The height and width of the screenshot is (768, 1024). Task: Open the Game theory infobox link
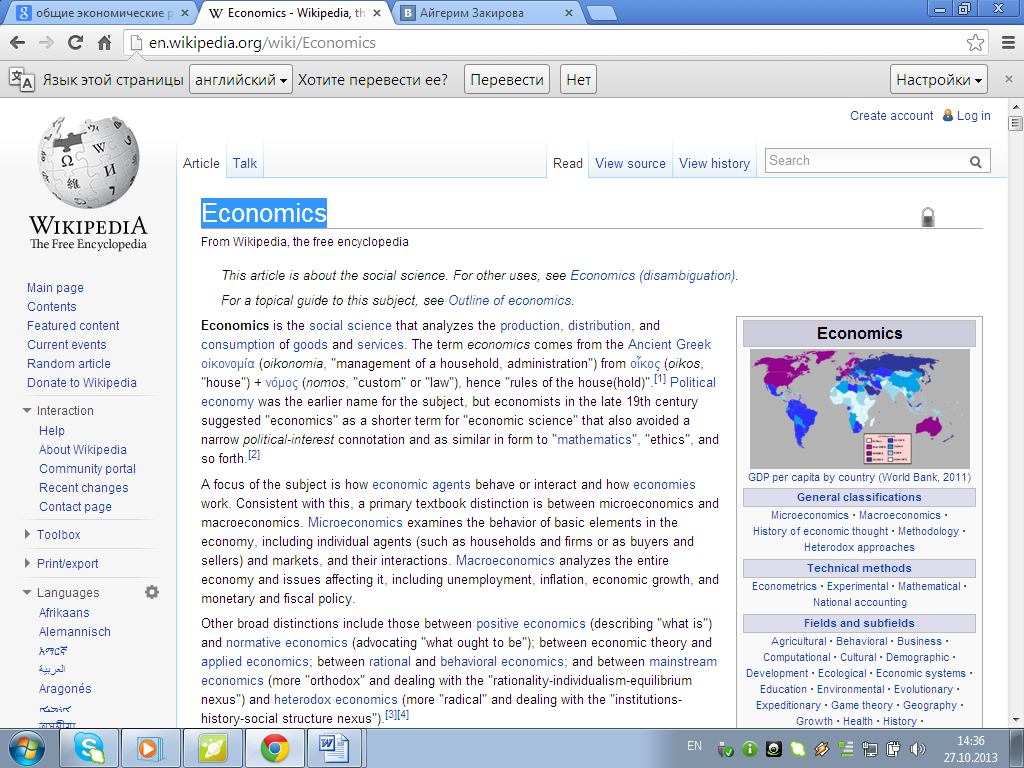(861, 705)
